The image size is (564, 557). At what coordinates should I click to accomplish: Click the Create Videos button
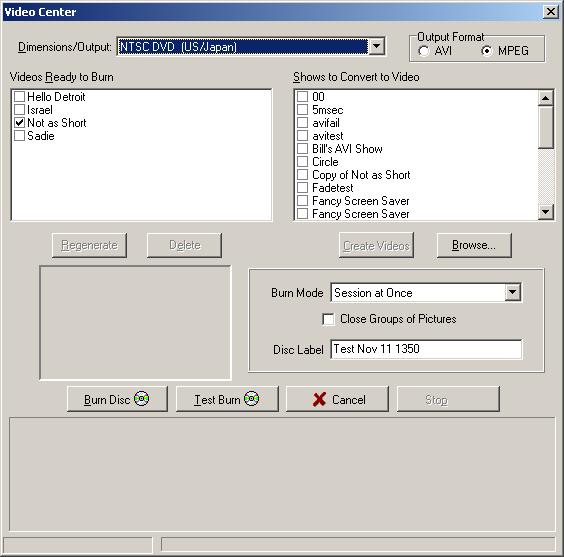click(376, 245)
